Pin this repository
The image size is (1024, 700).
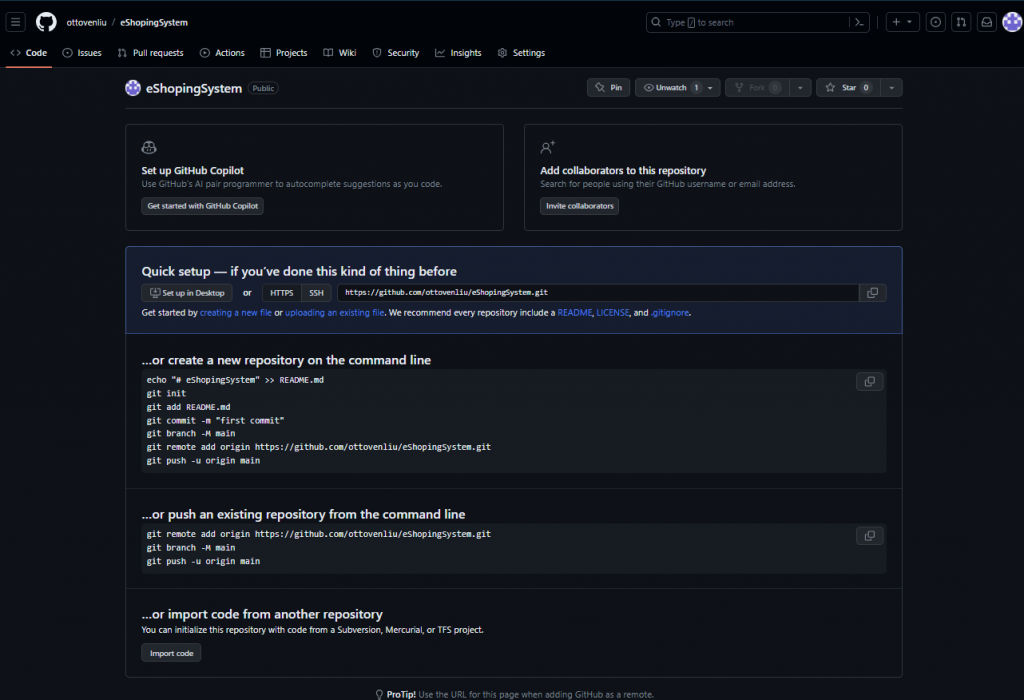click(x=608, y=88)
